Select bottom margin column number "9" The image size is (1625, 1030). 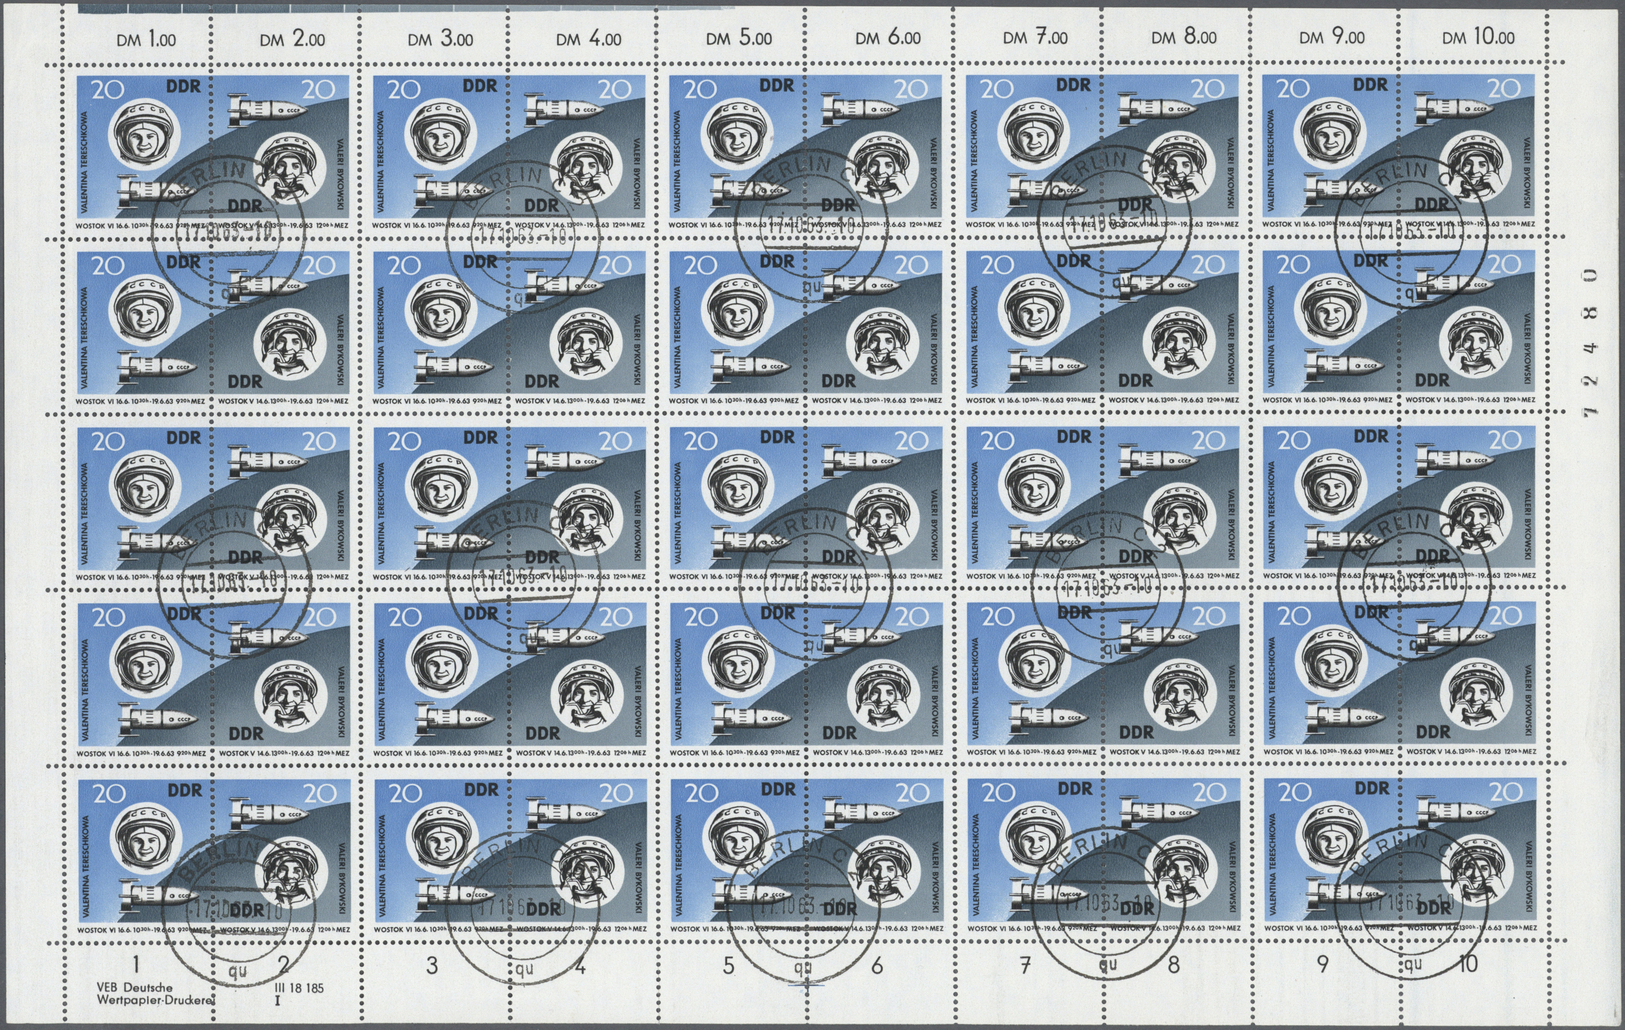point(1322,964)
